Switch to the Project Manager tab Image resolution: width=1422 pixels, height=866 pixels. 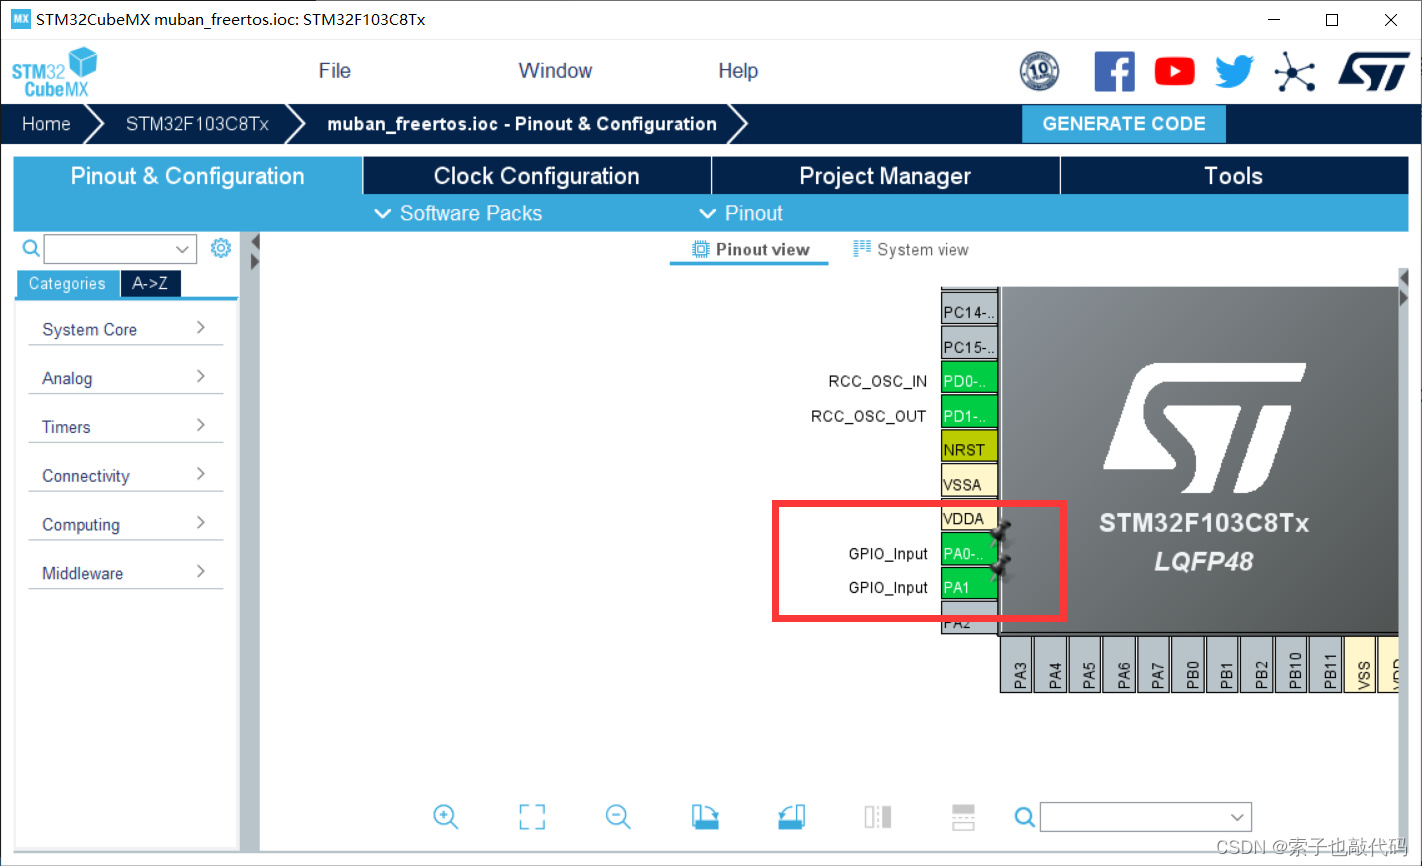pos(885,176)
